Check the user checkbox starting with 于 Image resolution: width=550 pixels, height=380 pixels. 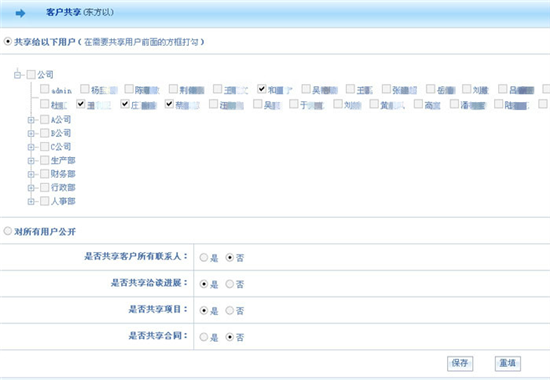click(294, 104)
